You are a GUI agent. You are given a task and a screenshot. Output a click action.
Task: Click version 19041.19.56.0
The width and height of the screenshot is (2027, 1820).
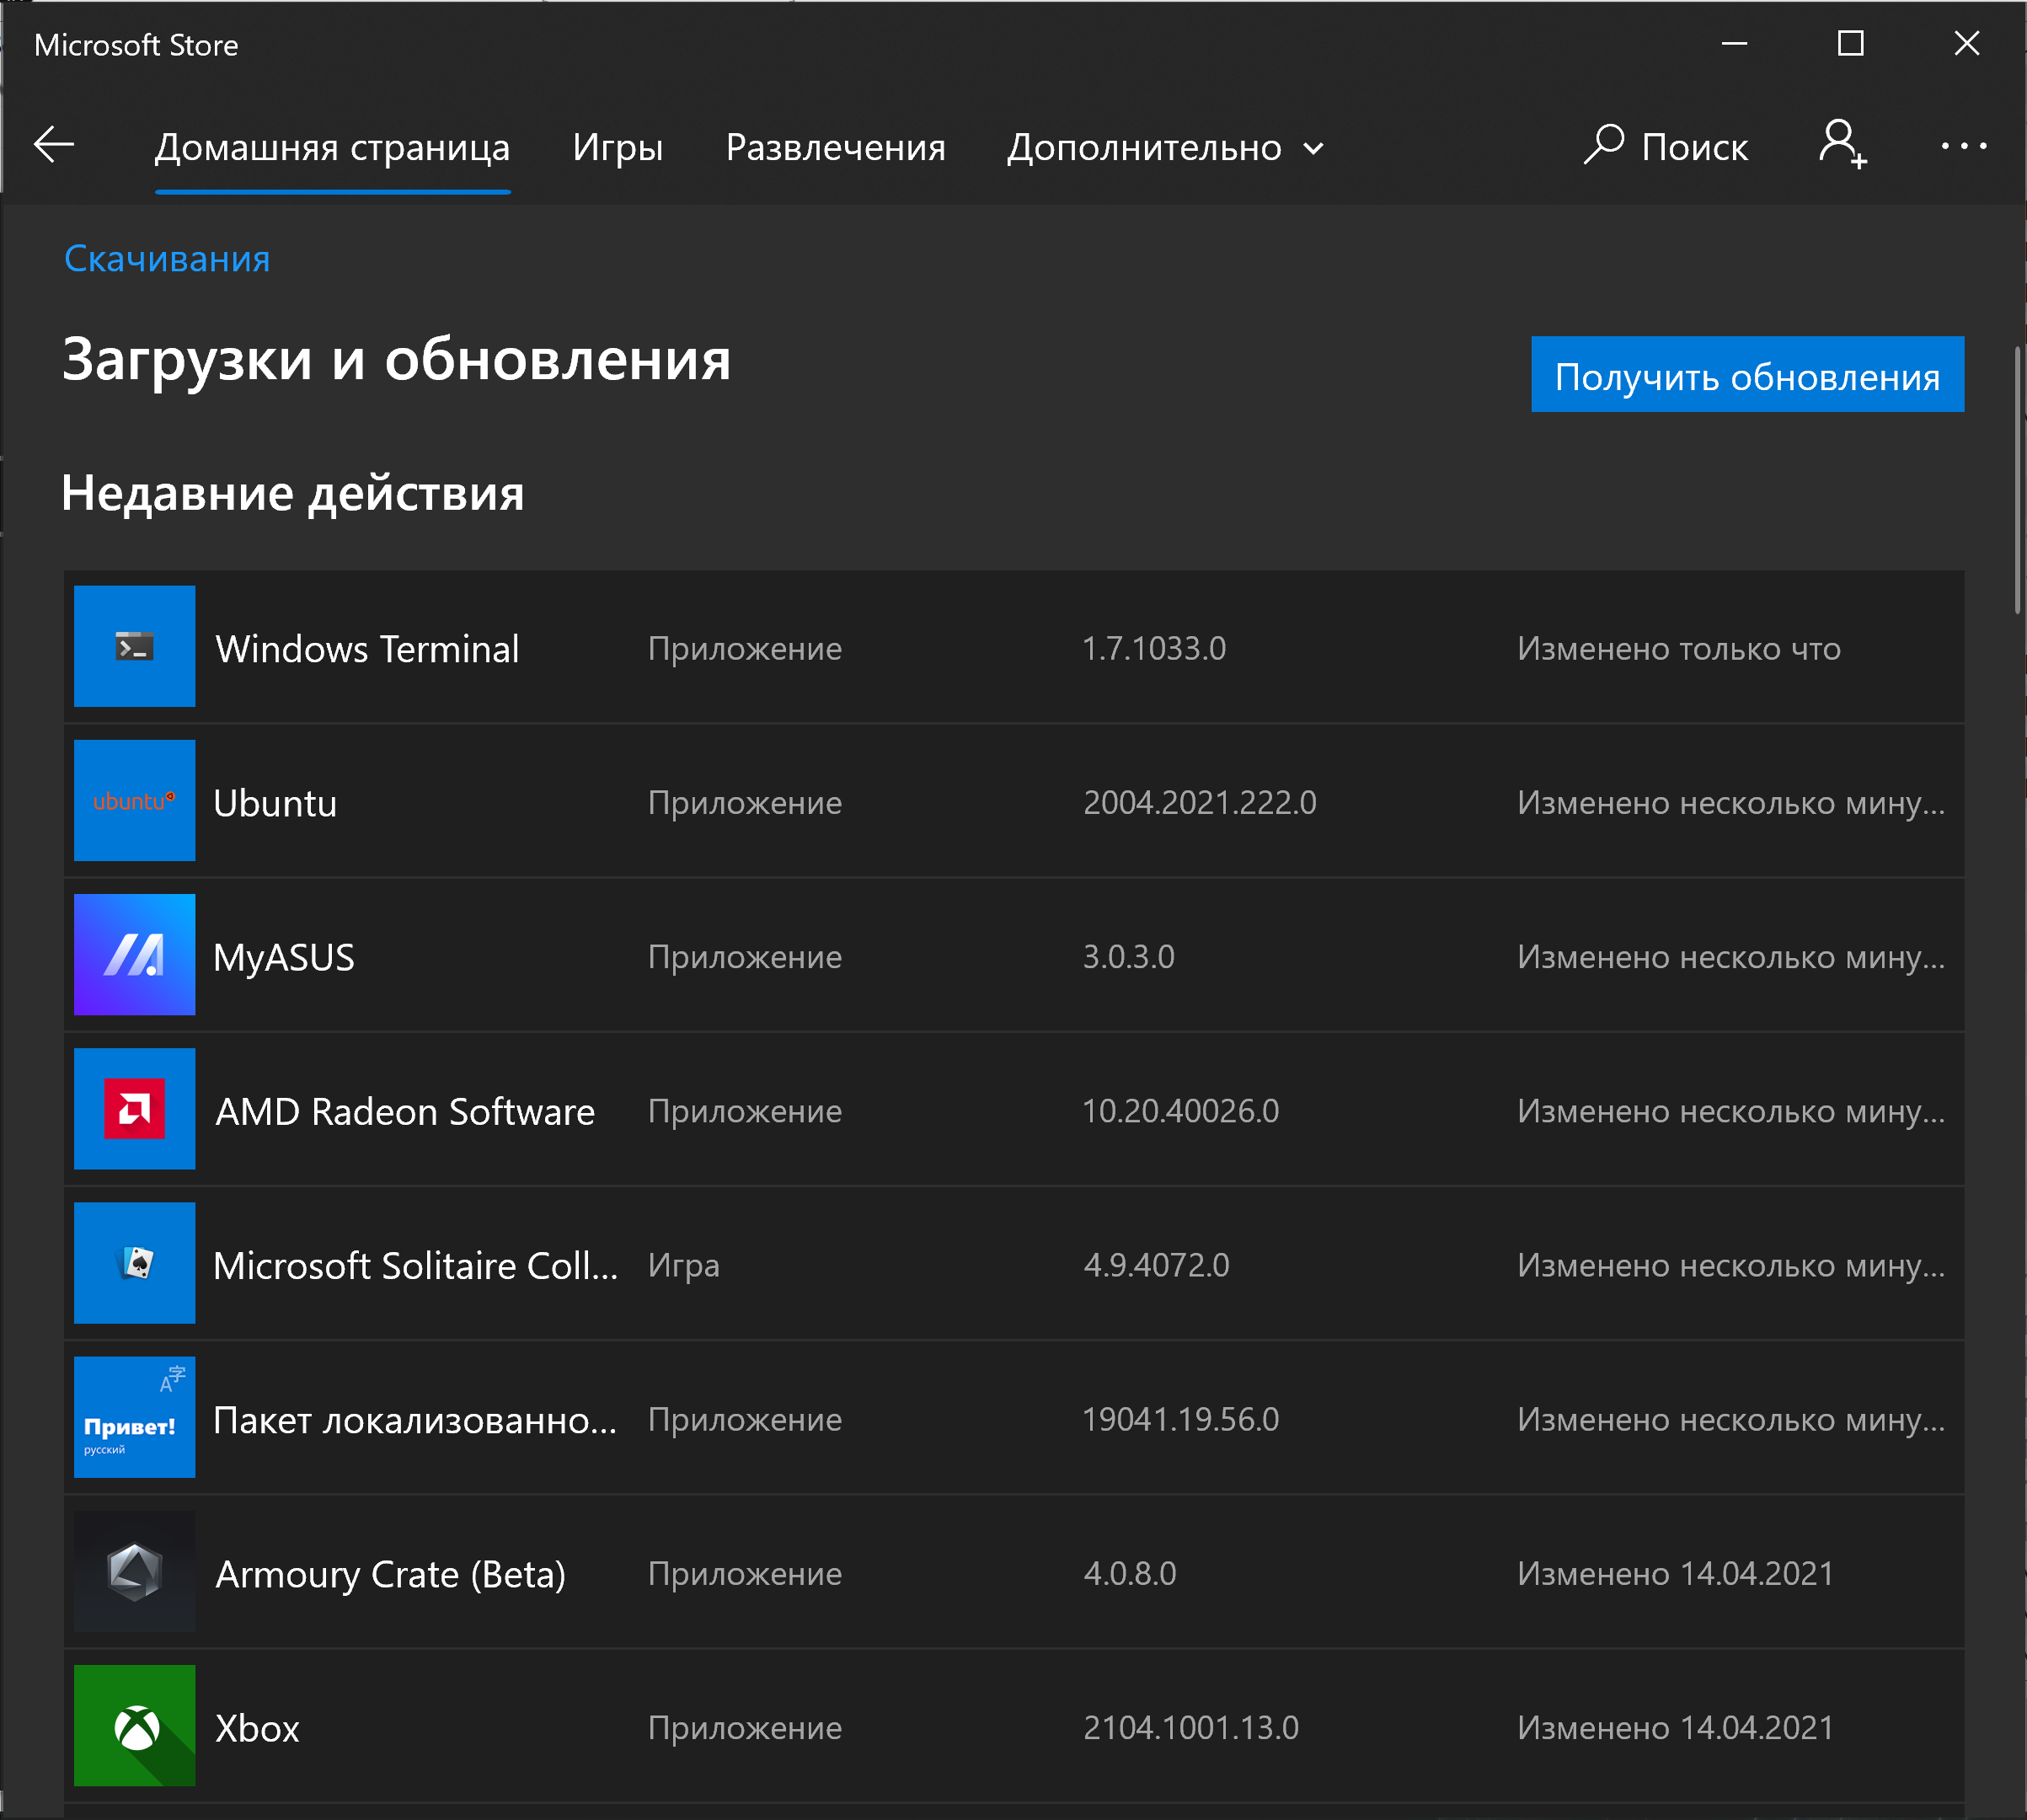click(x=1181, y=1419)
